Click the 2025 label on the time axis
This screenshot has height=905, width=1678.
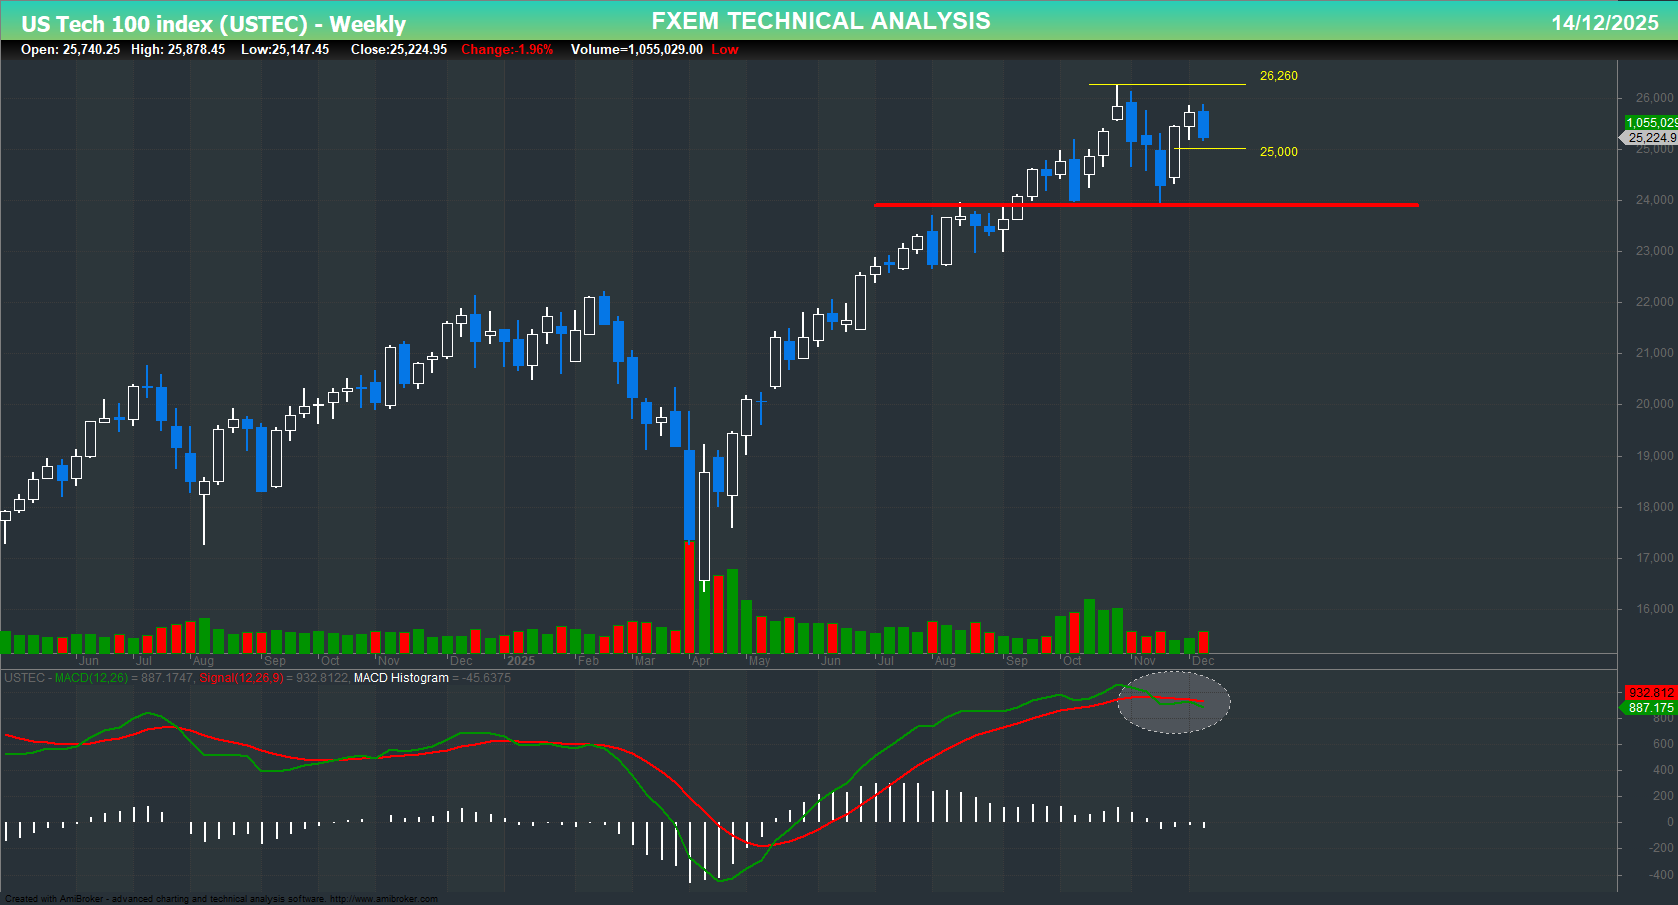coord(521,661)
